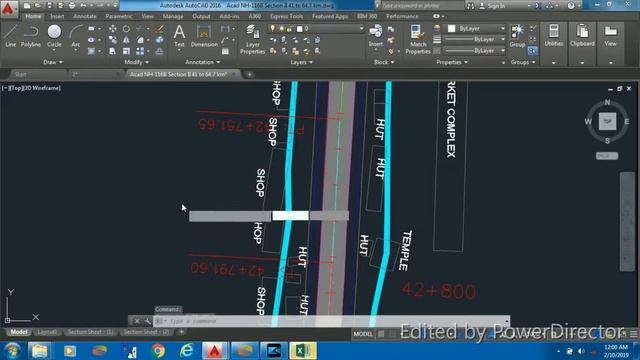The width and height of the screenshot is (640, 360).
Task: Expand the Block panel
Action: click(x=384, y=62)
